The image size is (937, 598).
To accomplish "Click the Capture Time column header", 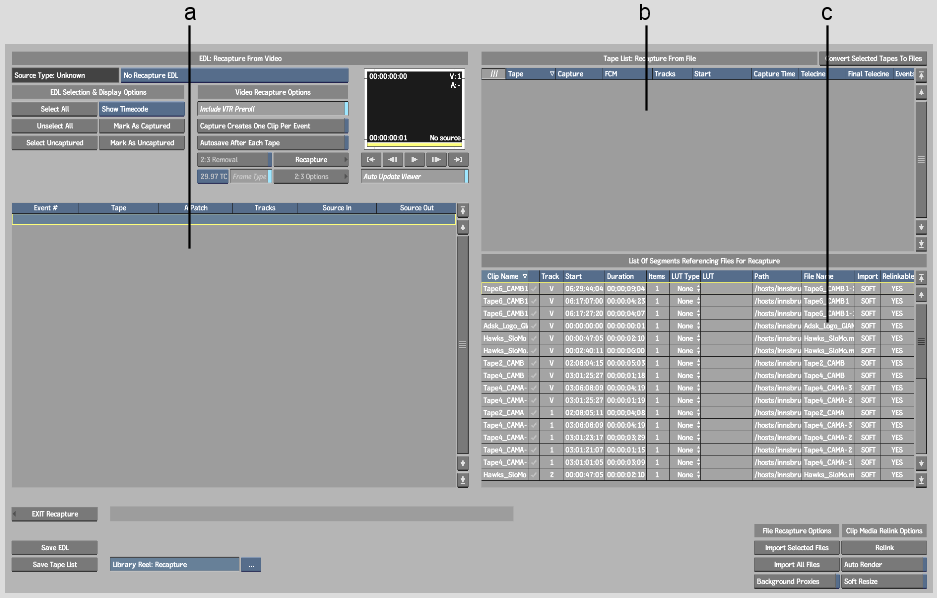I will [774, 74].
